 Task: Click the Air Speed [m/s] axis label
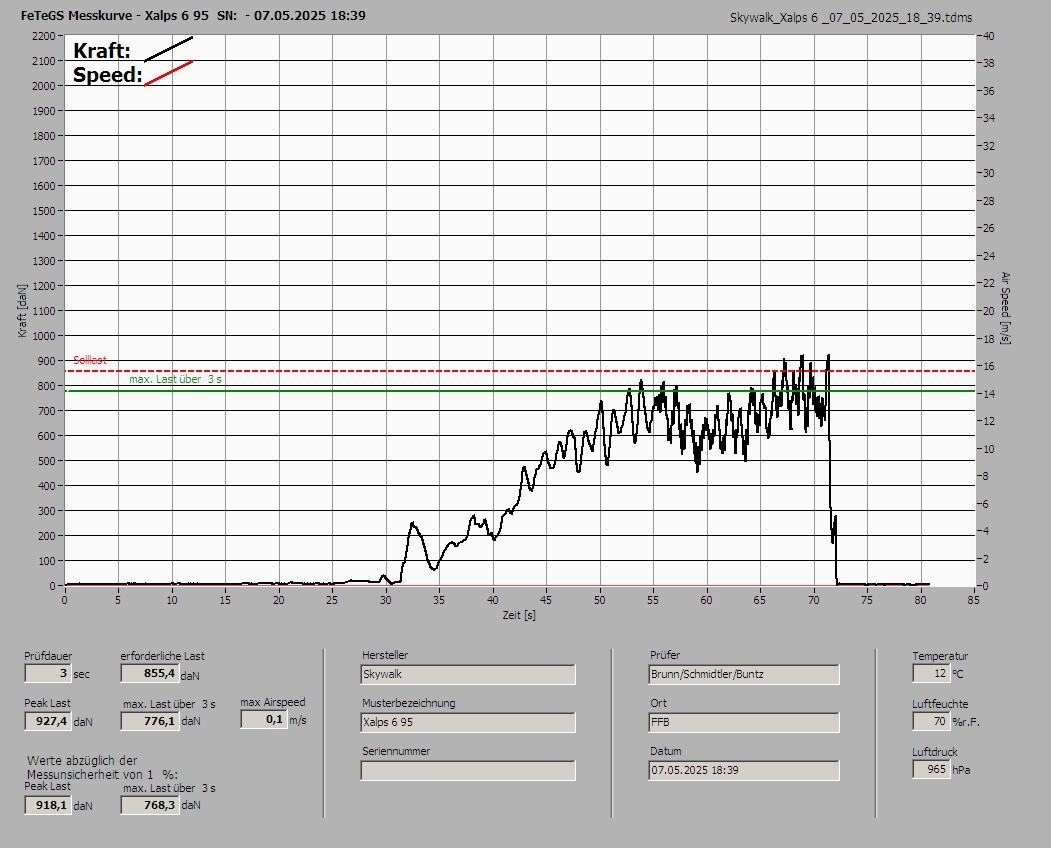tap(1005, 308)
